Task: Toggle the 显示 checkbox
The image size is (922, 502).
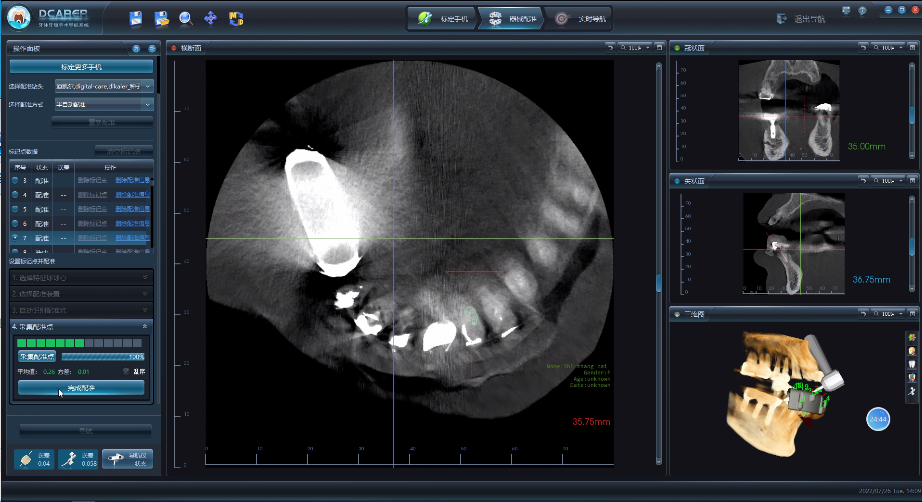Action: [126, 371]
